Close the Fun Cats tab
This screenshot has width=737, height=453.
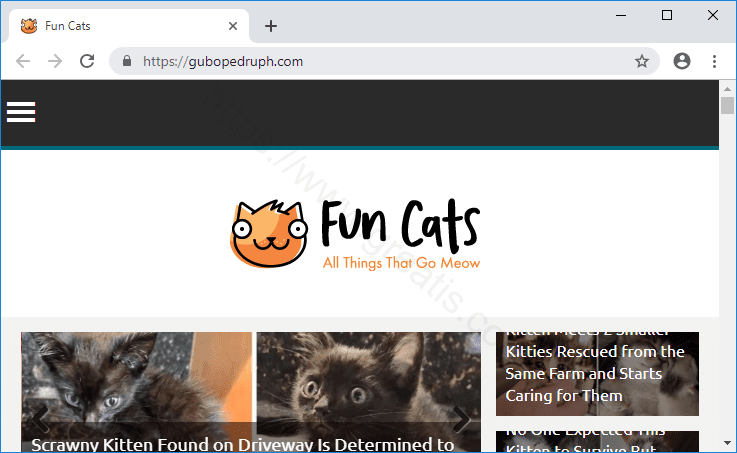click(x=233, y=26)
